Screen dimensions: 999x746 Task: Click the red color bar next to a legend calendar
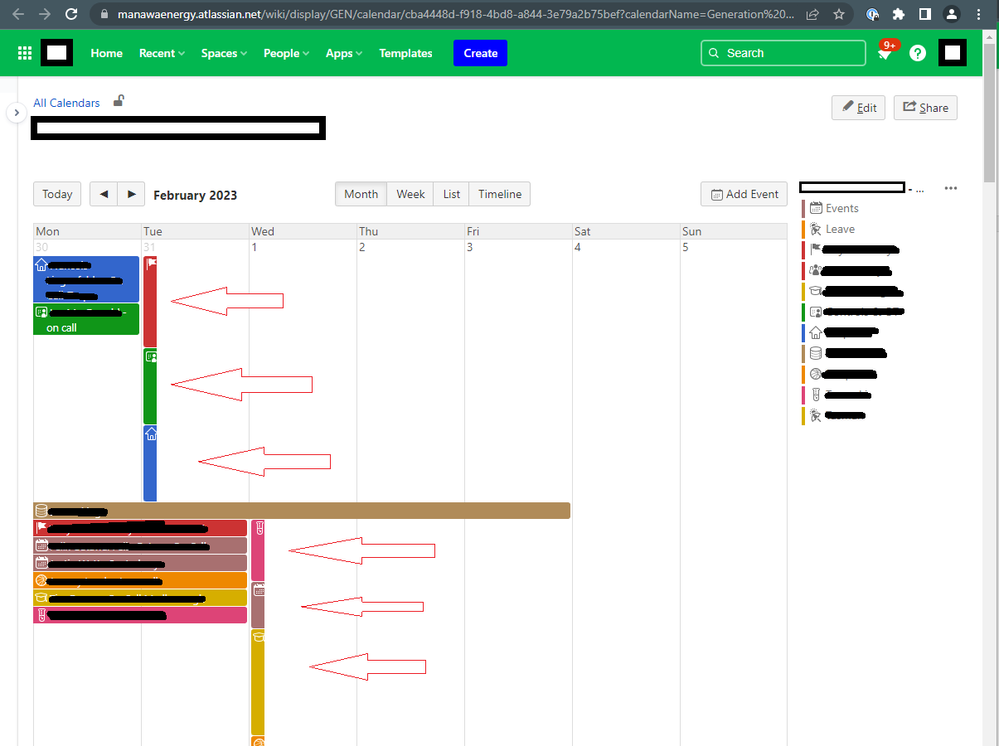[x=802, y=249]
